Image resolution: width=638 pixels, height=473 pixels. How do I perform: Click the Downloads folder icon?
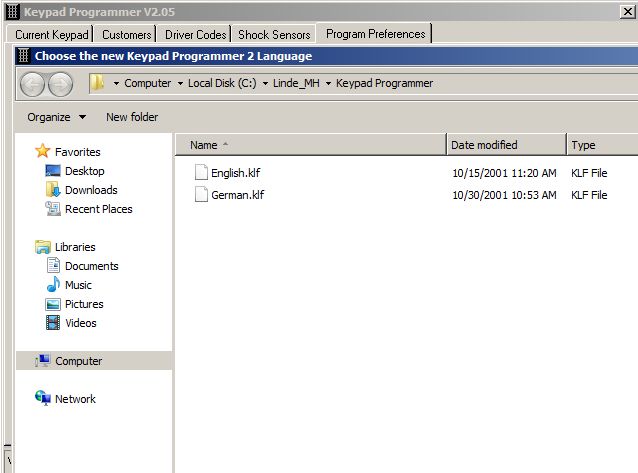pos(53,190)
